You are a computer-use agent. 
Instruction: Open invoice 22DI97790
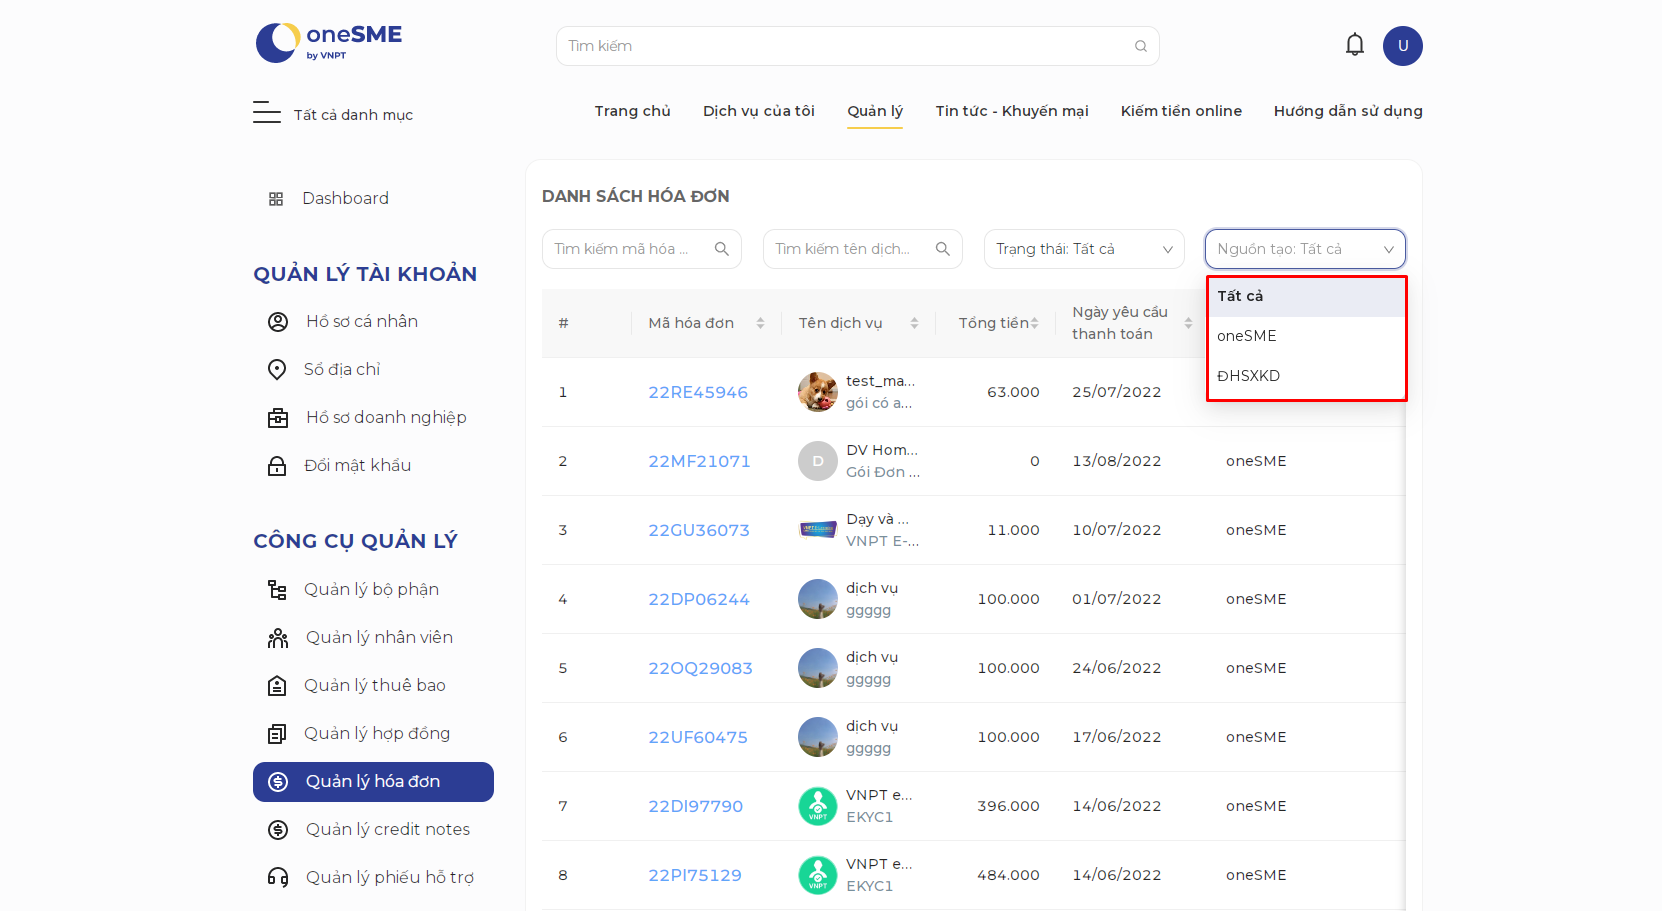click(696, 806)
